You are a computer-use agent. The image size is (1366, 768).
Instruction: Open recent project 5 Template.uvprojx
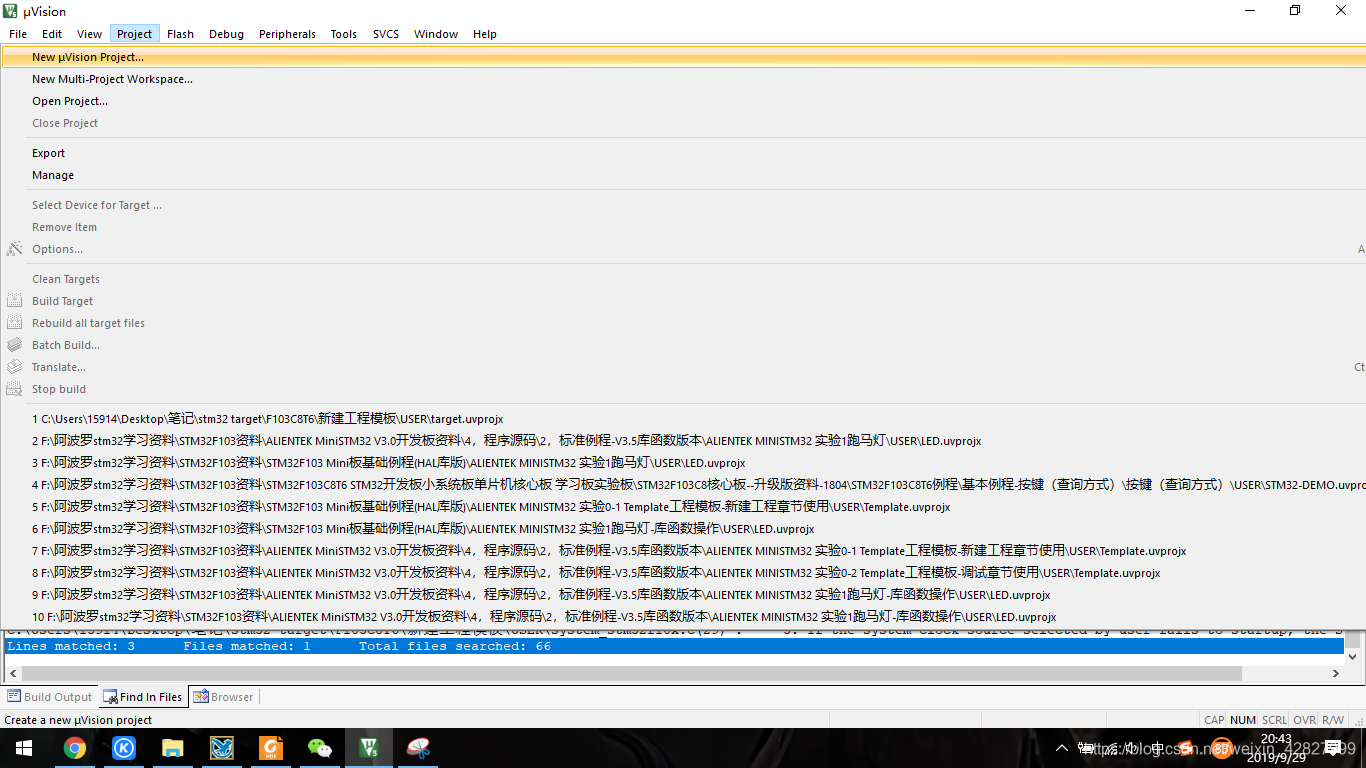point(683,507)
